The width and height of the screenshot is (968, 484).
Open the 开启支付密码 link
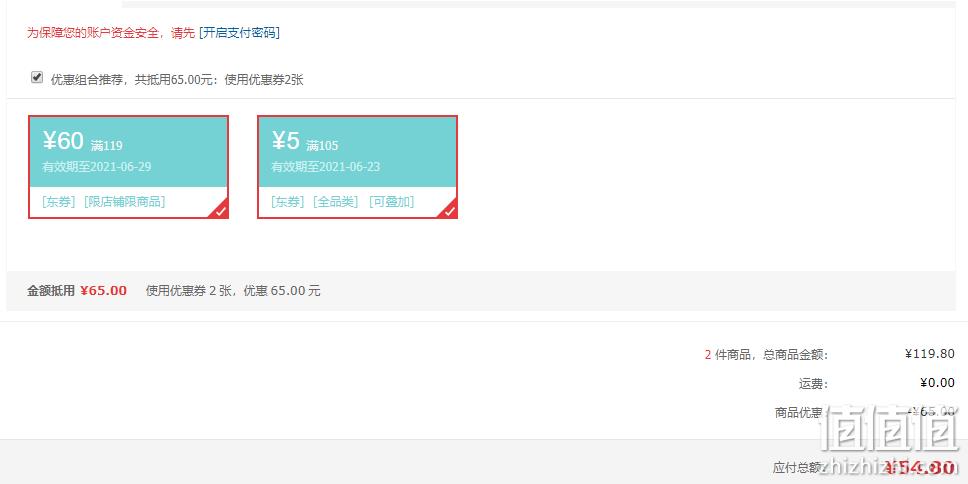[239, 33]
